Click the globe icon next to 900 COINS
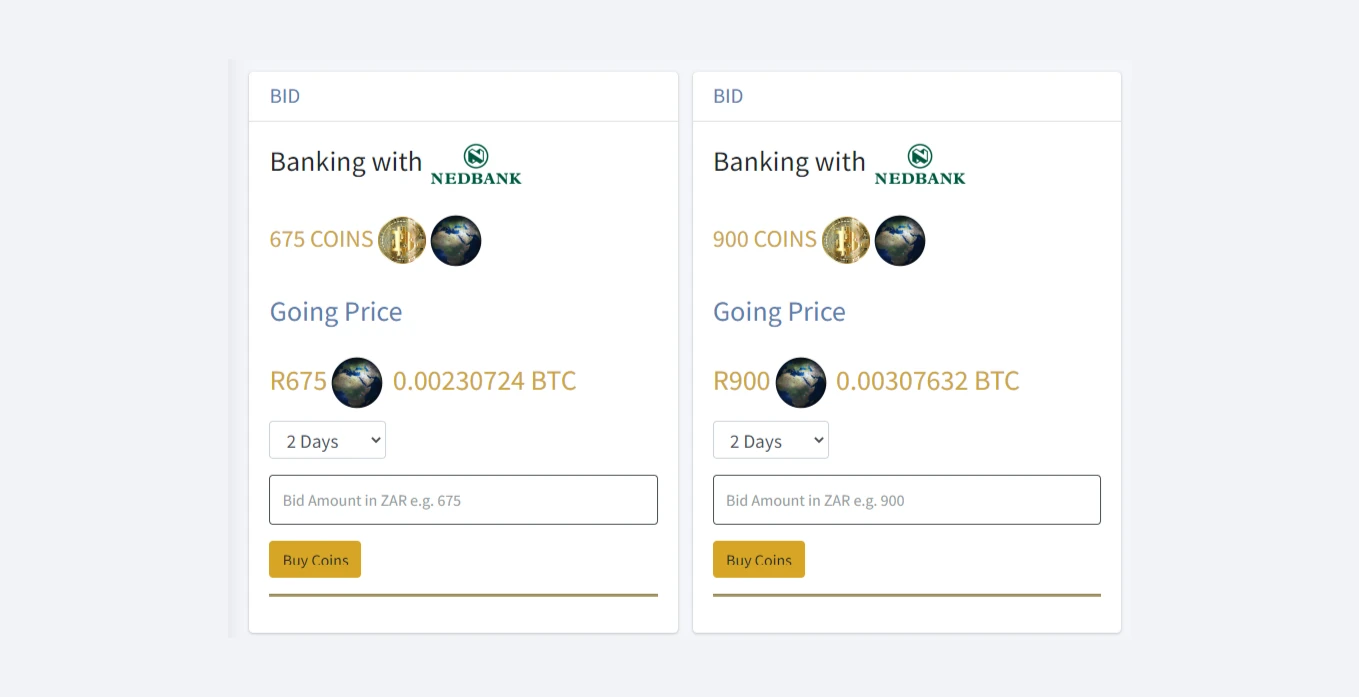The height and width of the screenshot is (697, 1359). point(900,240)
